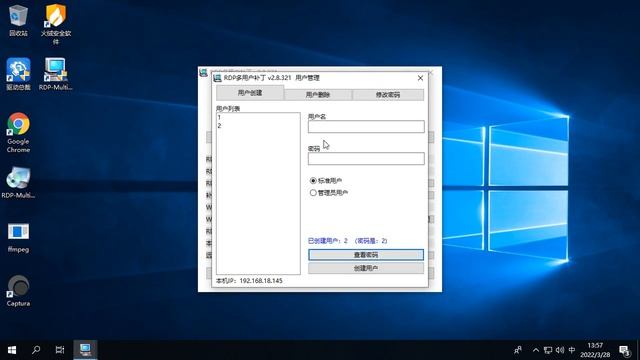640x360 pixels.
Task: Close the 用户管理 dialog
Action: [x=420, y=78]
